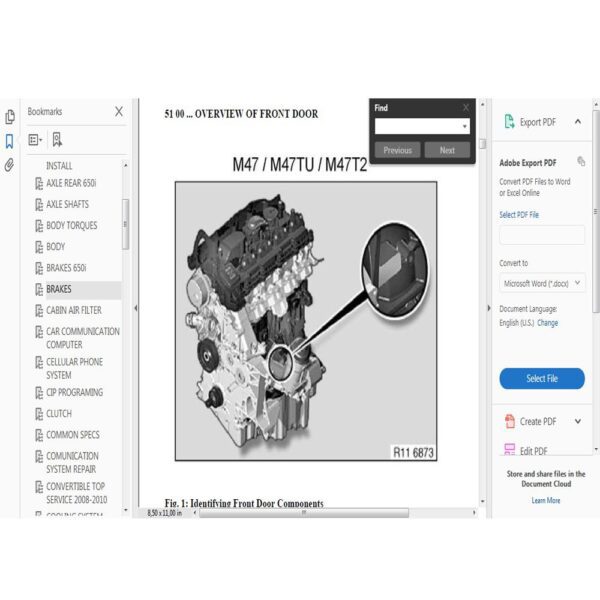The image size is (600, 600).
Task: Click the bookmarks panel scrollbar thumb
Action: click(125, 224)
